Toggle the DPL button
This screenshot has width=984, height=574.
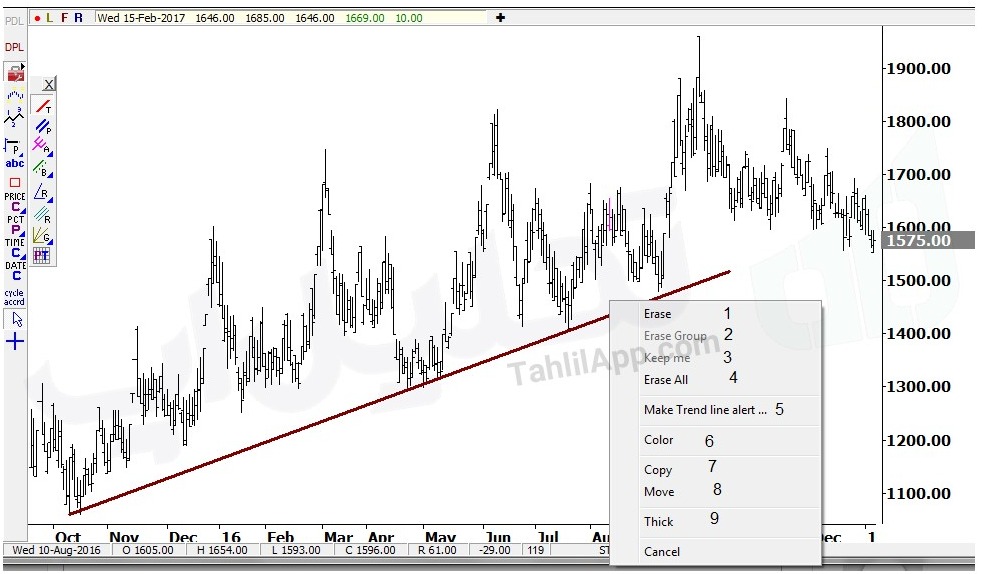pyautogui.click(x=14, y=47)
